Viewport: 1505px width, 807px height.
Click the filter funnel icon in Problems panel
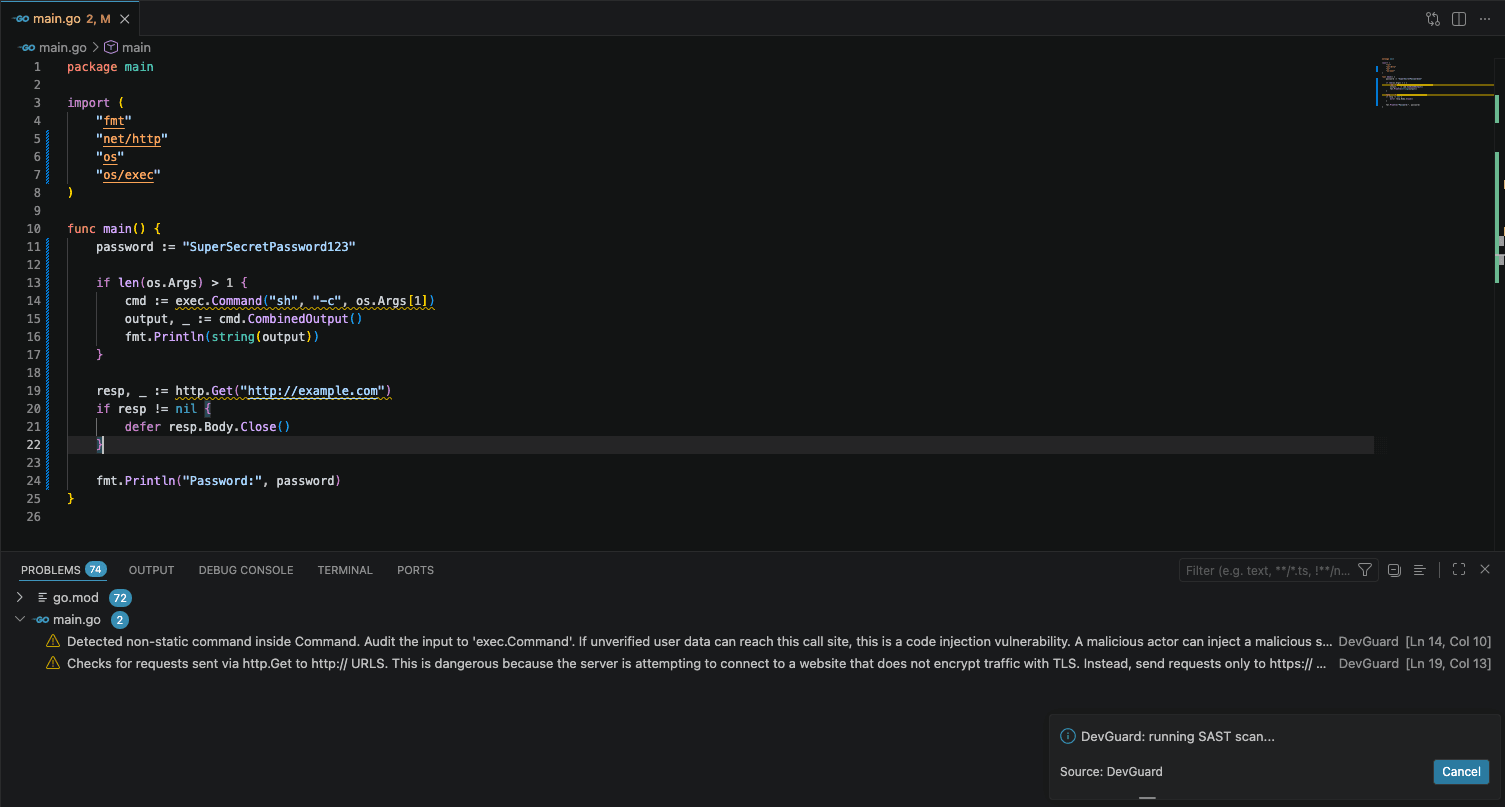pyautogui.click(x=1365, y=570)
